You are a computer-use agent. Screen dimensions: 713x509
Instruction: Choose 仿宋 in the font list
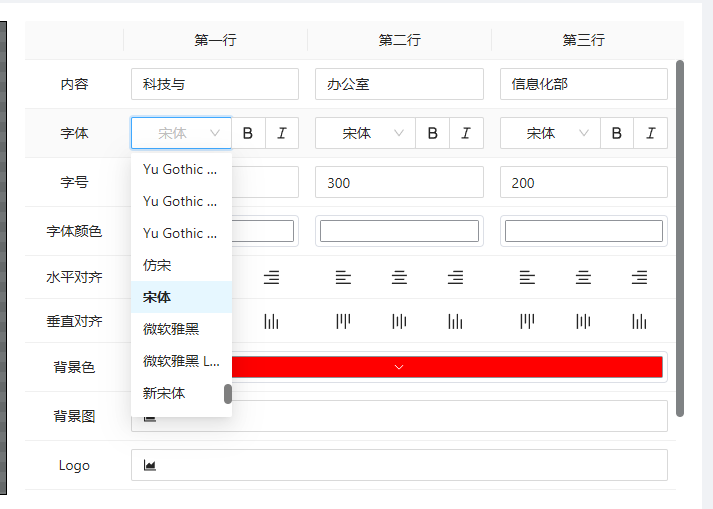coord(157,265)
